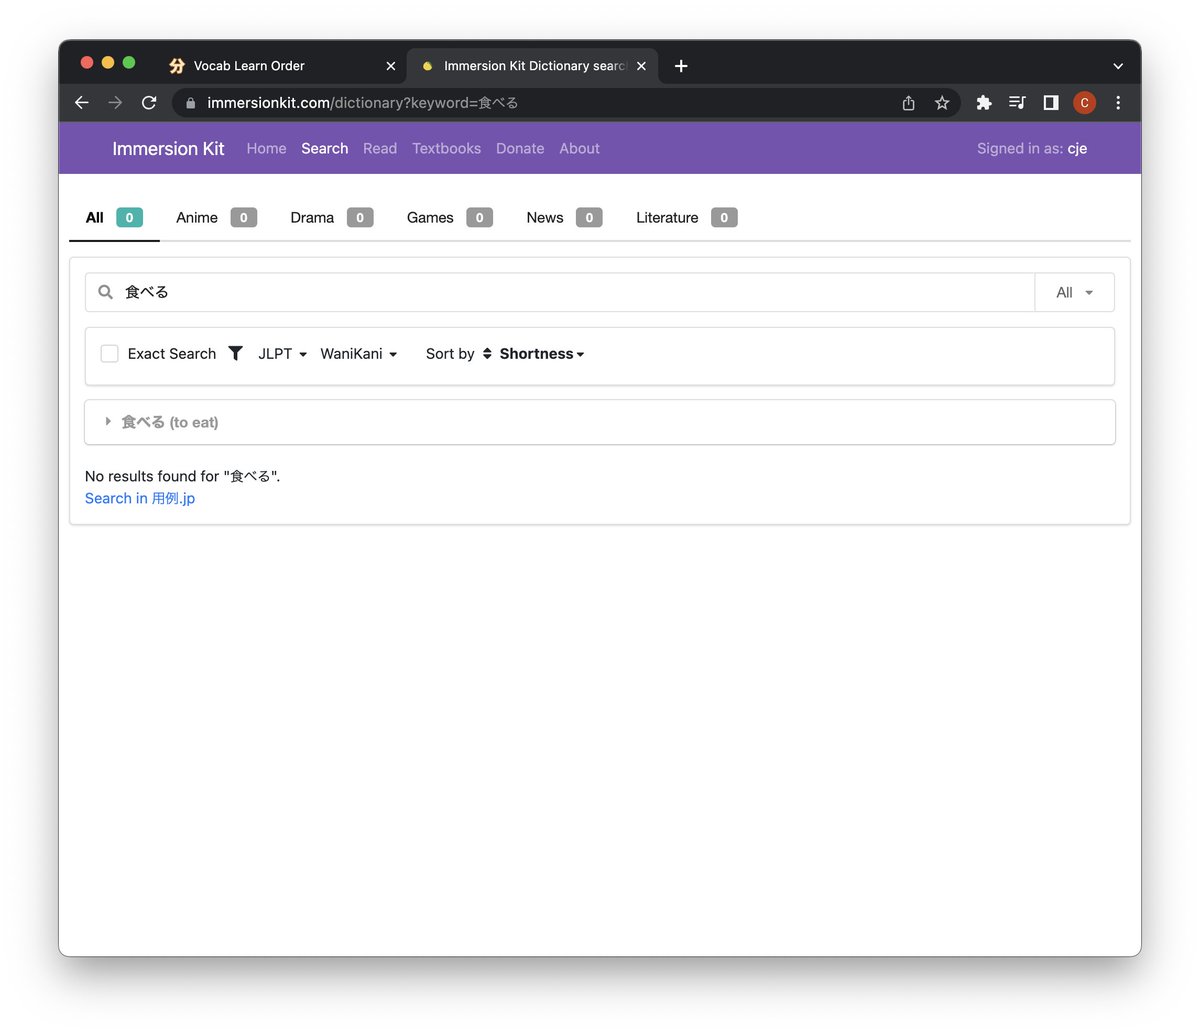Screen dimensions: 1200x1034
Task: Open the share page icon
Action: (908, 103)
